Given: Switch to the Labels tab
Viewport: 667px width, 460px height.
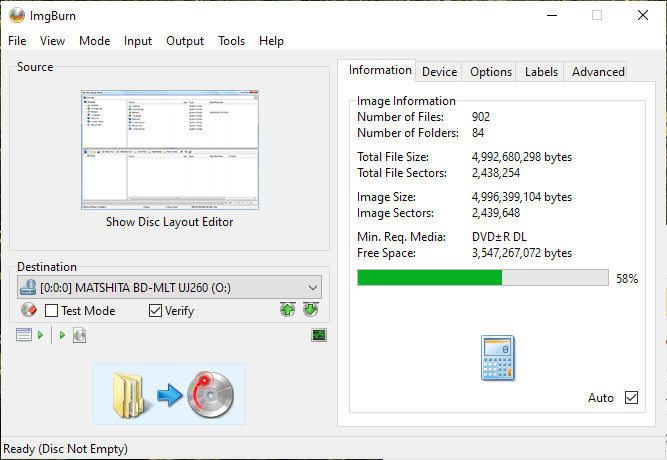Looking at the screenshot, I should pyautogui.click(x=541, y=71).
